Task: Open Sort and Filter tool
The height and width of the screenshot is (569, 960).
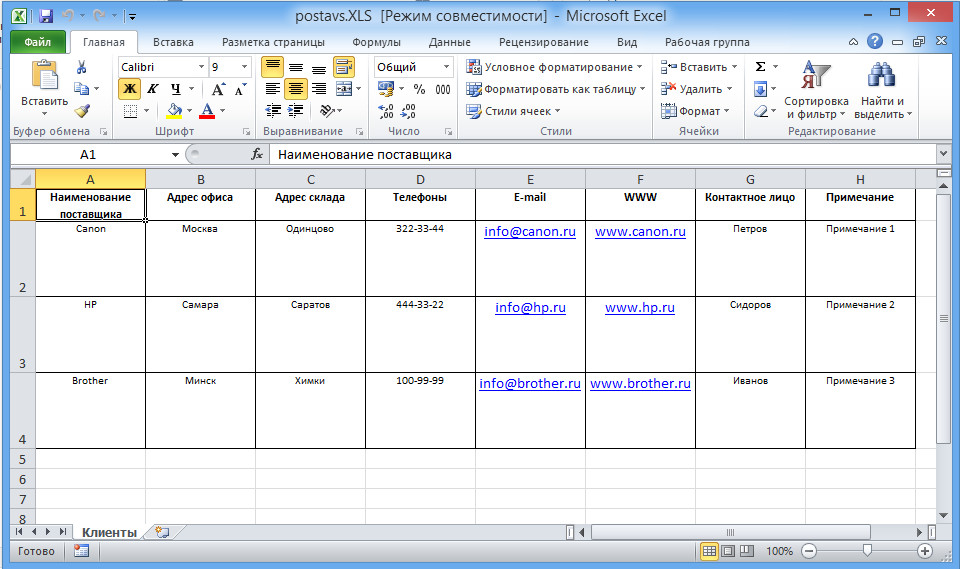Action: pyautogui.click(x=815, y=90)
